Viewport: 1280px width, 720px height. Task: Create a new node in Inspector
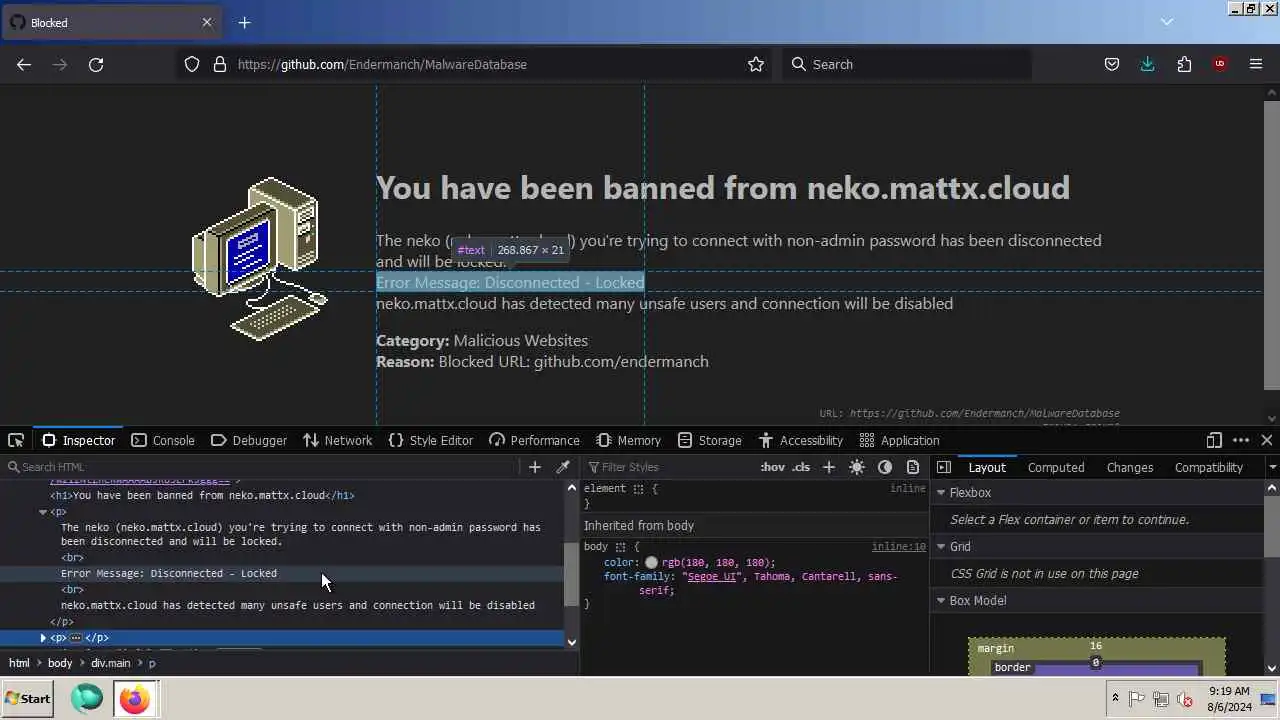tap(535, 467)
